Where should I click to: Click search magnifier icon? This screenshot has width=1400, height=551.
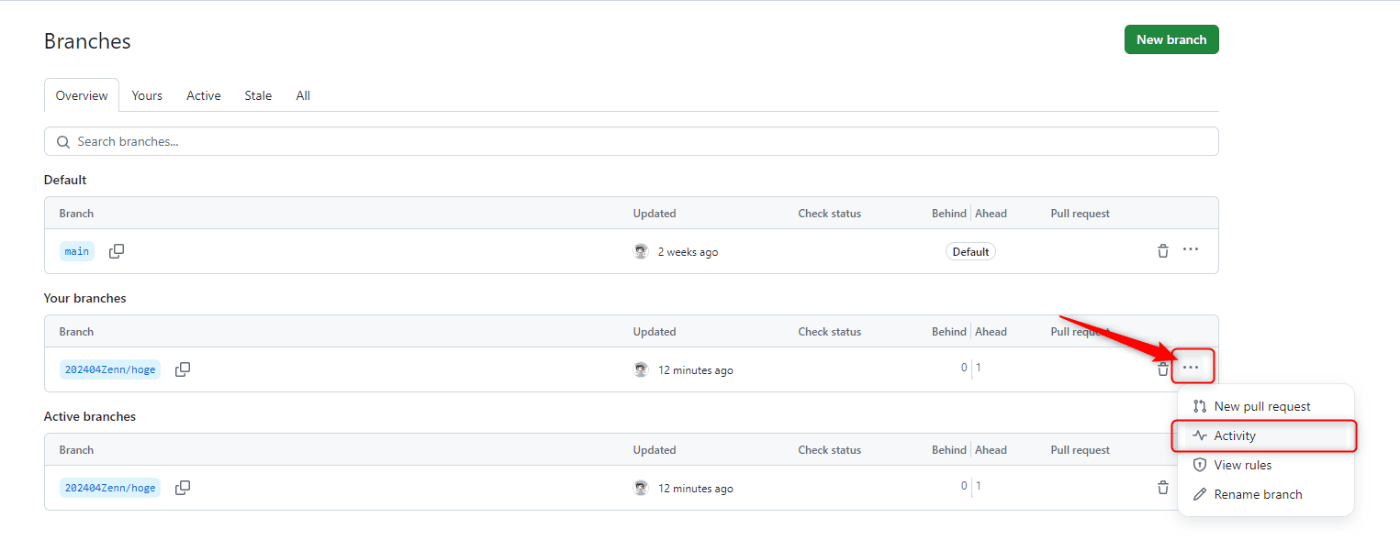coord(63,142)
